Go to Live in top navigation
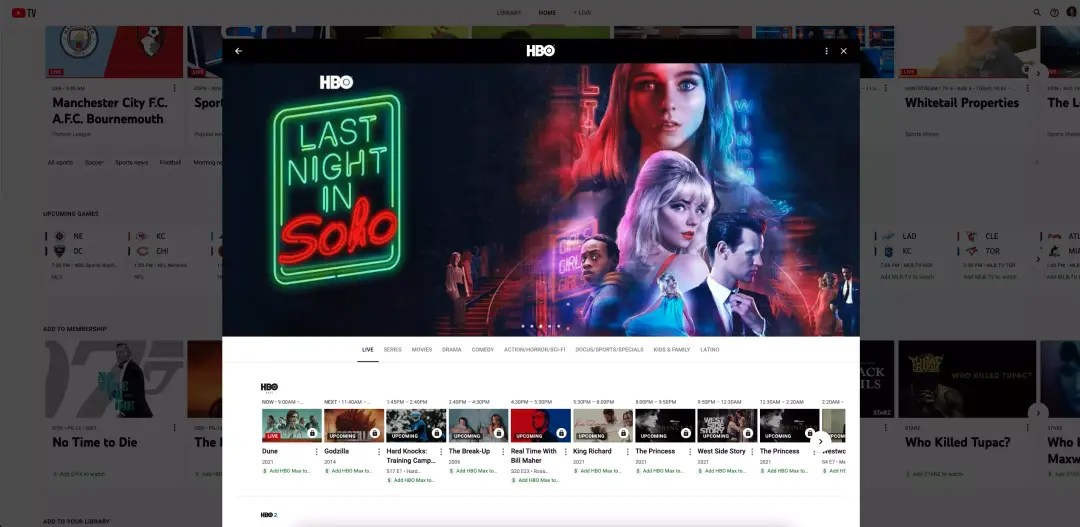The width and height of the screenshot is (1080, 527). pos(583,12)
